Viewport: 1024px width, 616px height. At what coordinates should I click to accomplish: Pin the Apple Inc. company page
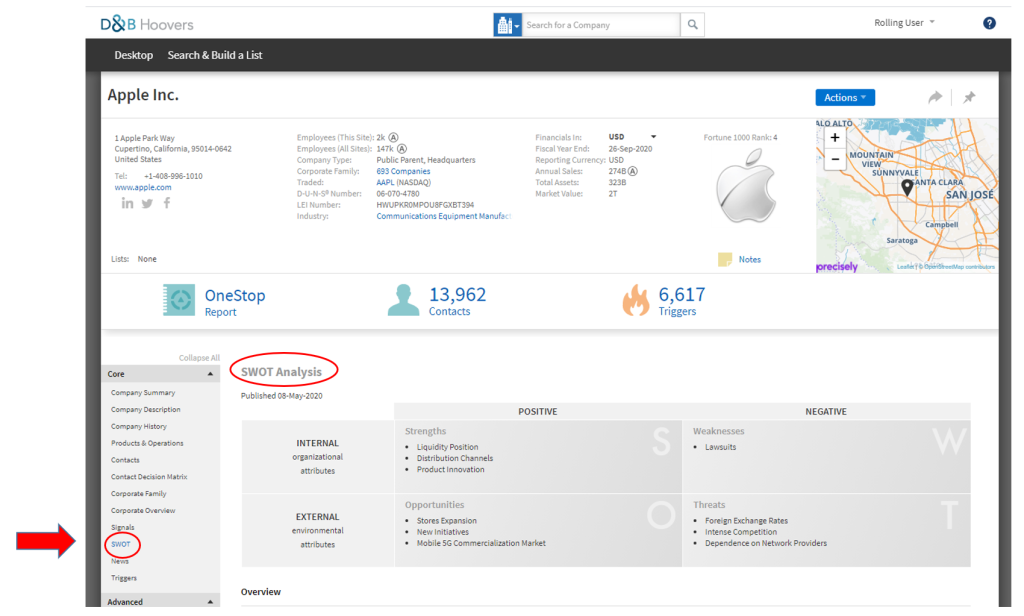969,97
